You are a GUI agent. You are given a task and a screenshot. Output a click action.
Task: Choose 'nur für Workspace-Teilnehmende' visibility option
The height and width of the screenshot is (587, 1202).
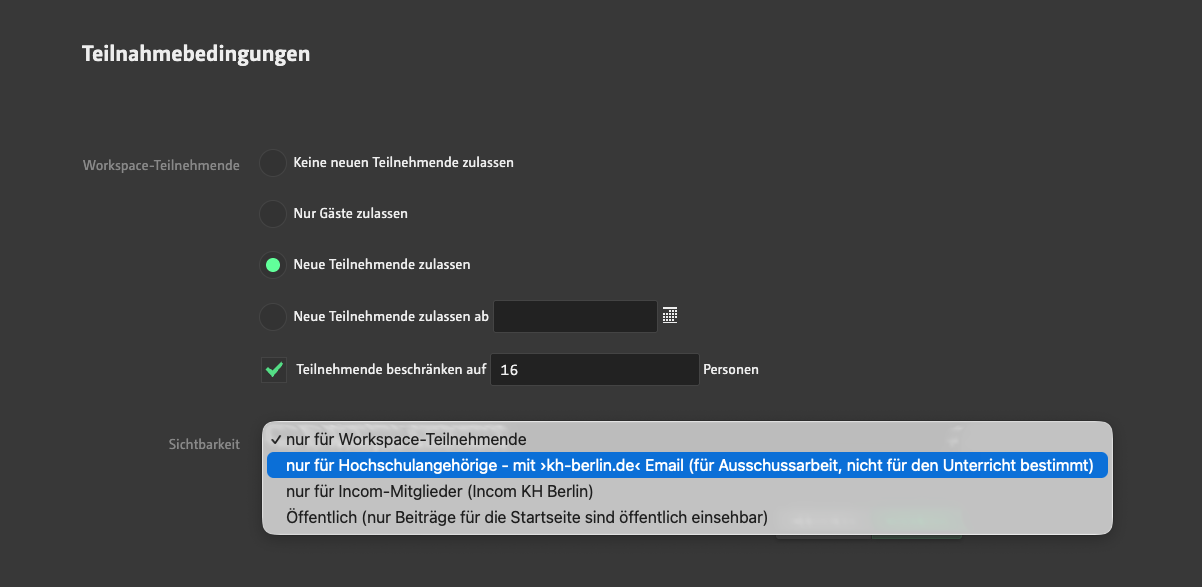(687, 439)
